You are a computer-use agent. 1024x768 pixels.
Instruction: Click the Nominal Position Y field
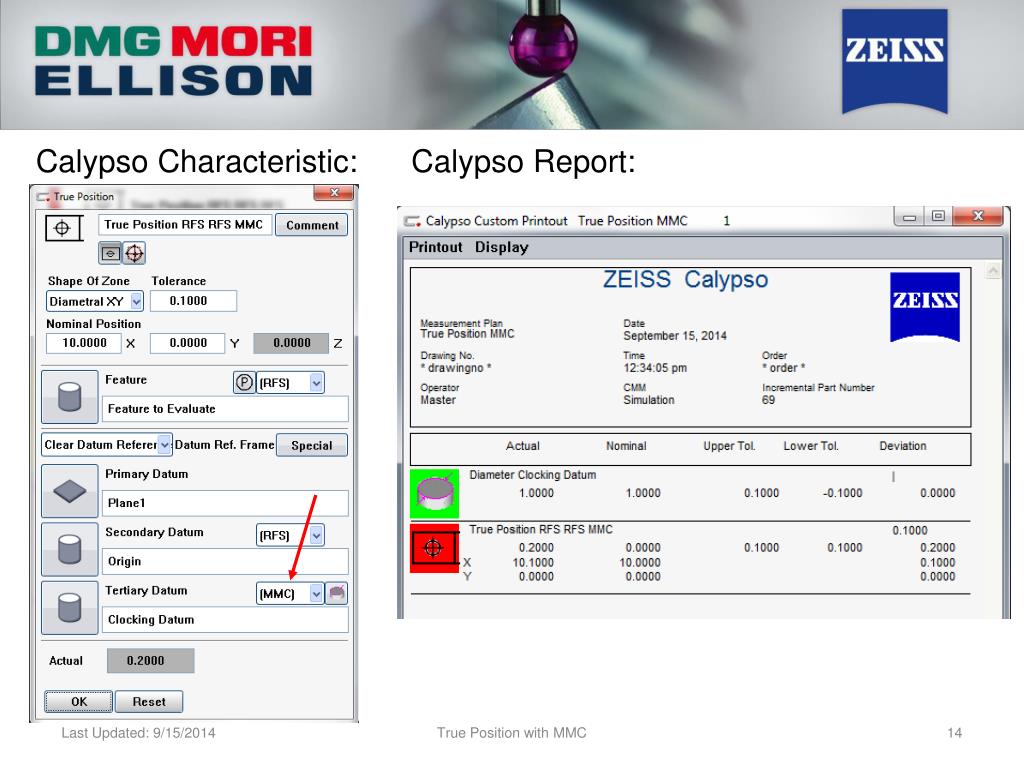187,343
